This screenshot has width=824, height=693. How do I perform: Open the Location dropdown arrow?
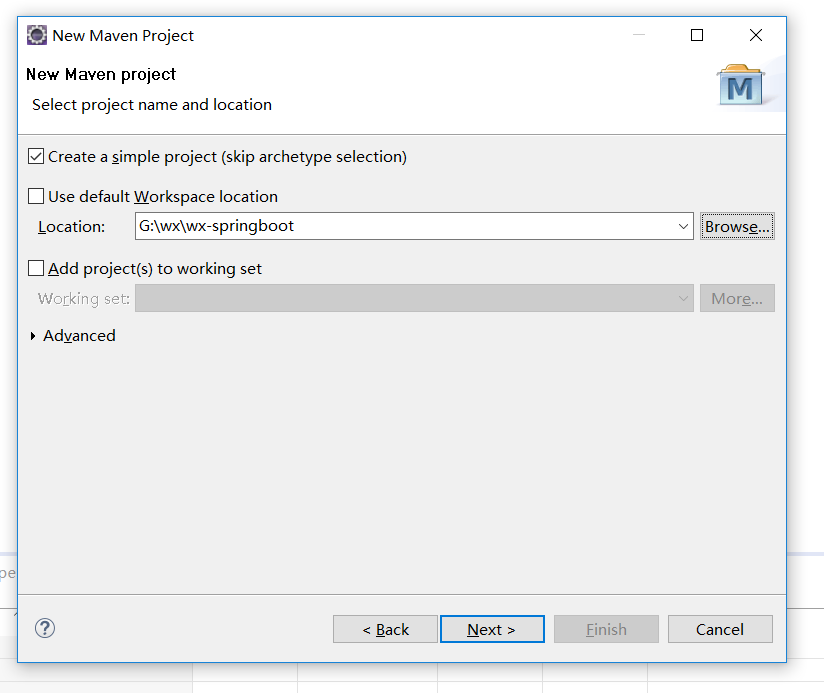click(684, 227)
